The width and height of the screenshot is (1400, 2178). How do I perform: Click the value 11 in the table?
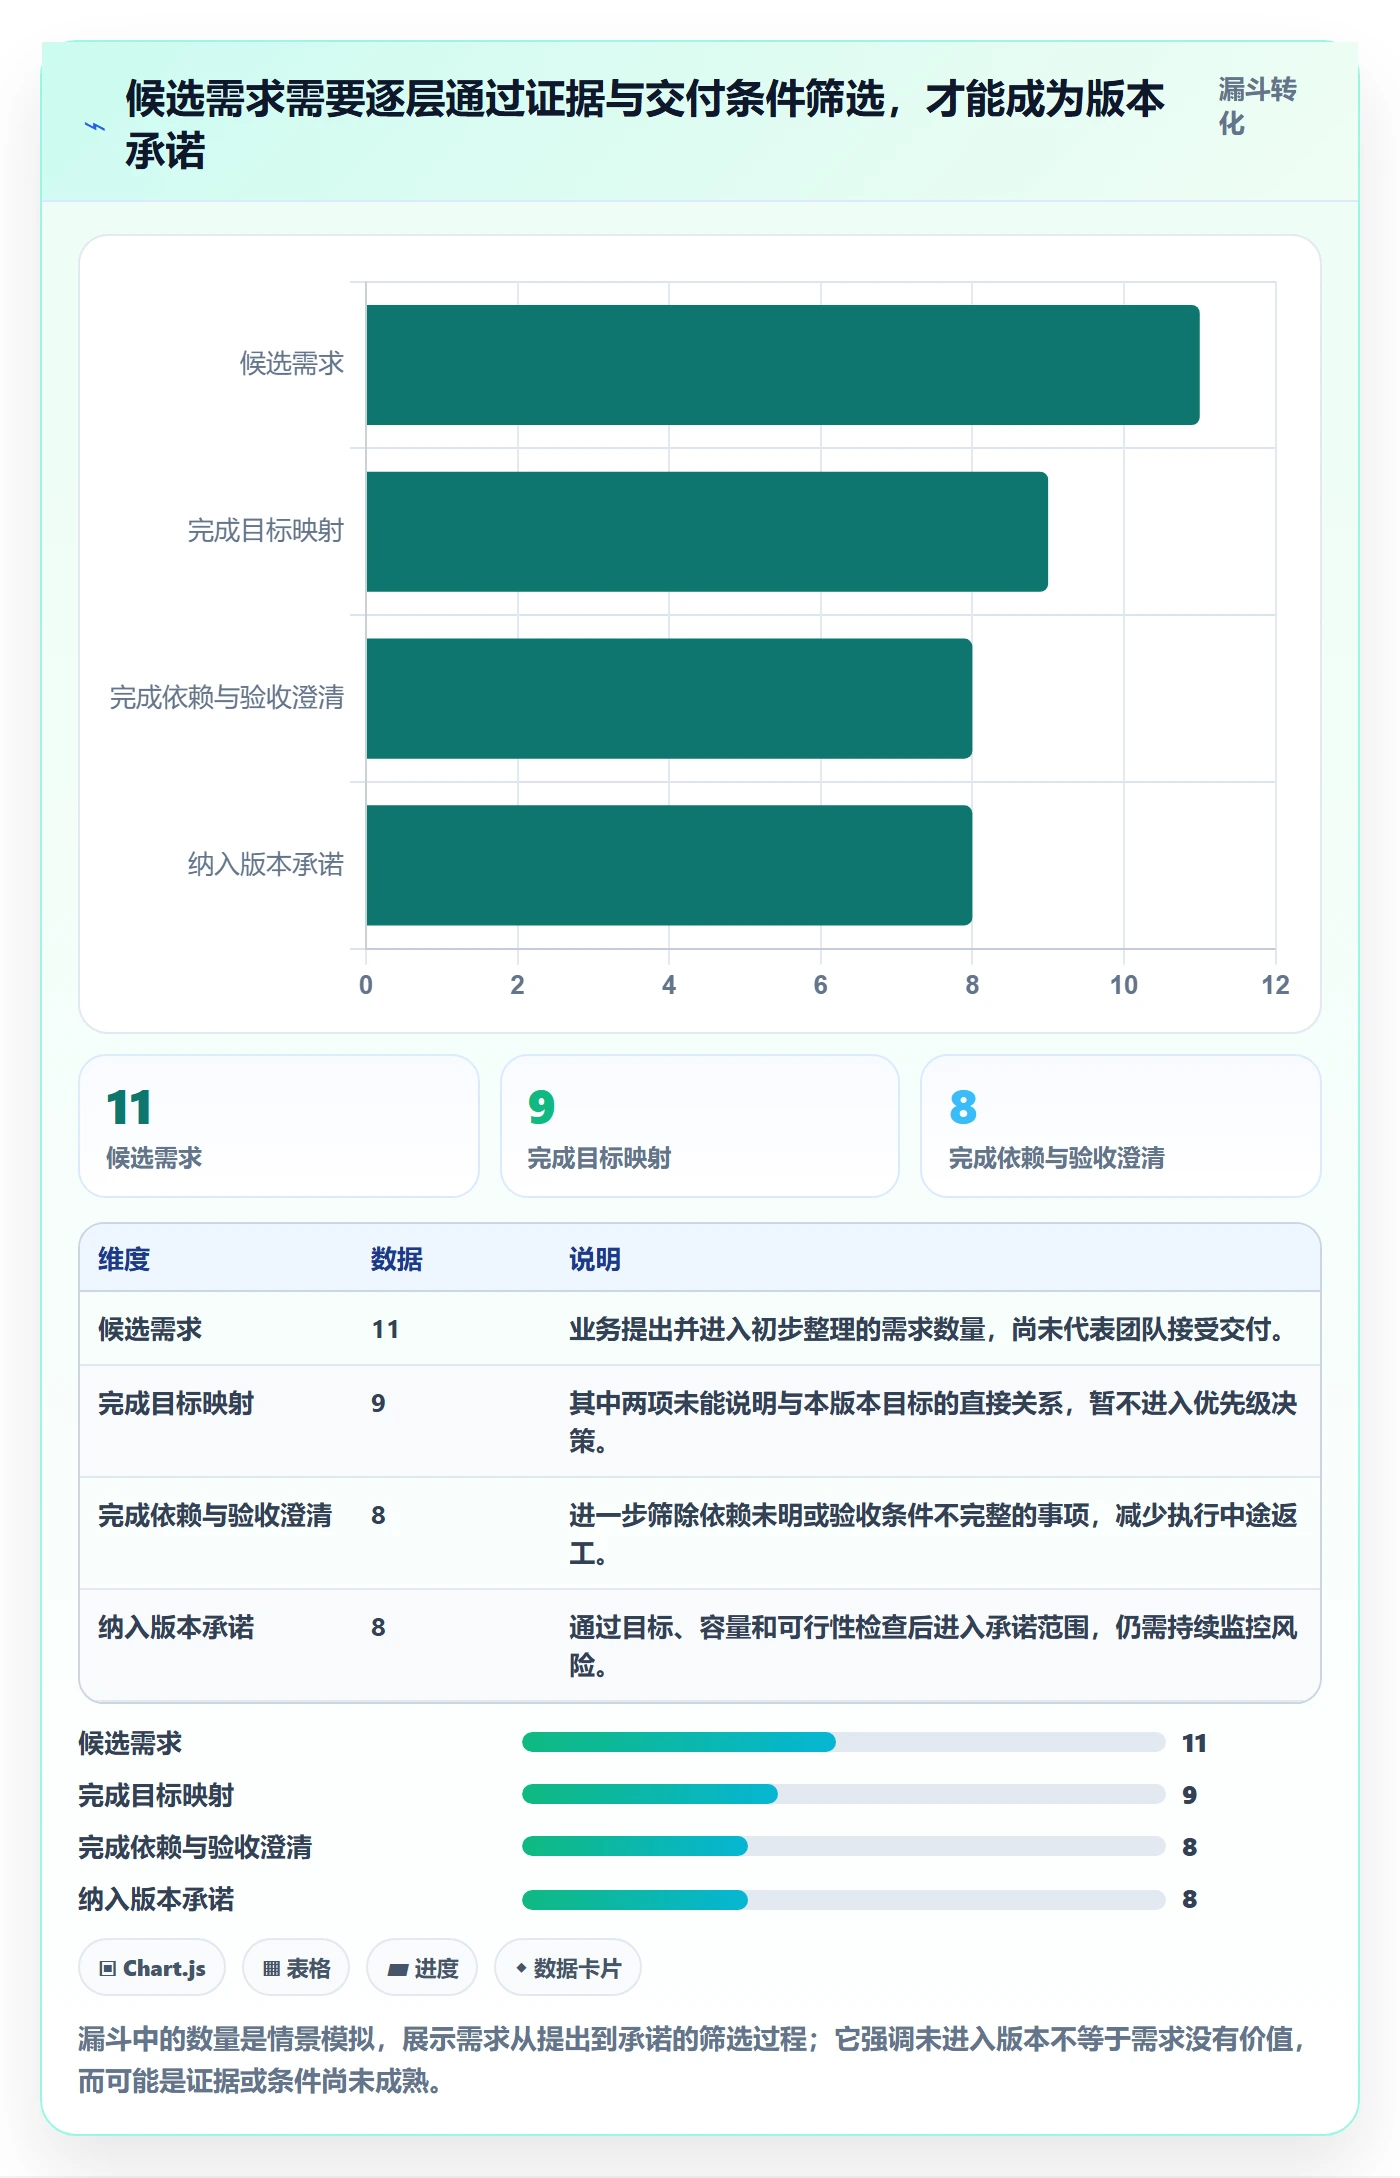pos(385,1329)
